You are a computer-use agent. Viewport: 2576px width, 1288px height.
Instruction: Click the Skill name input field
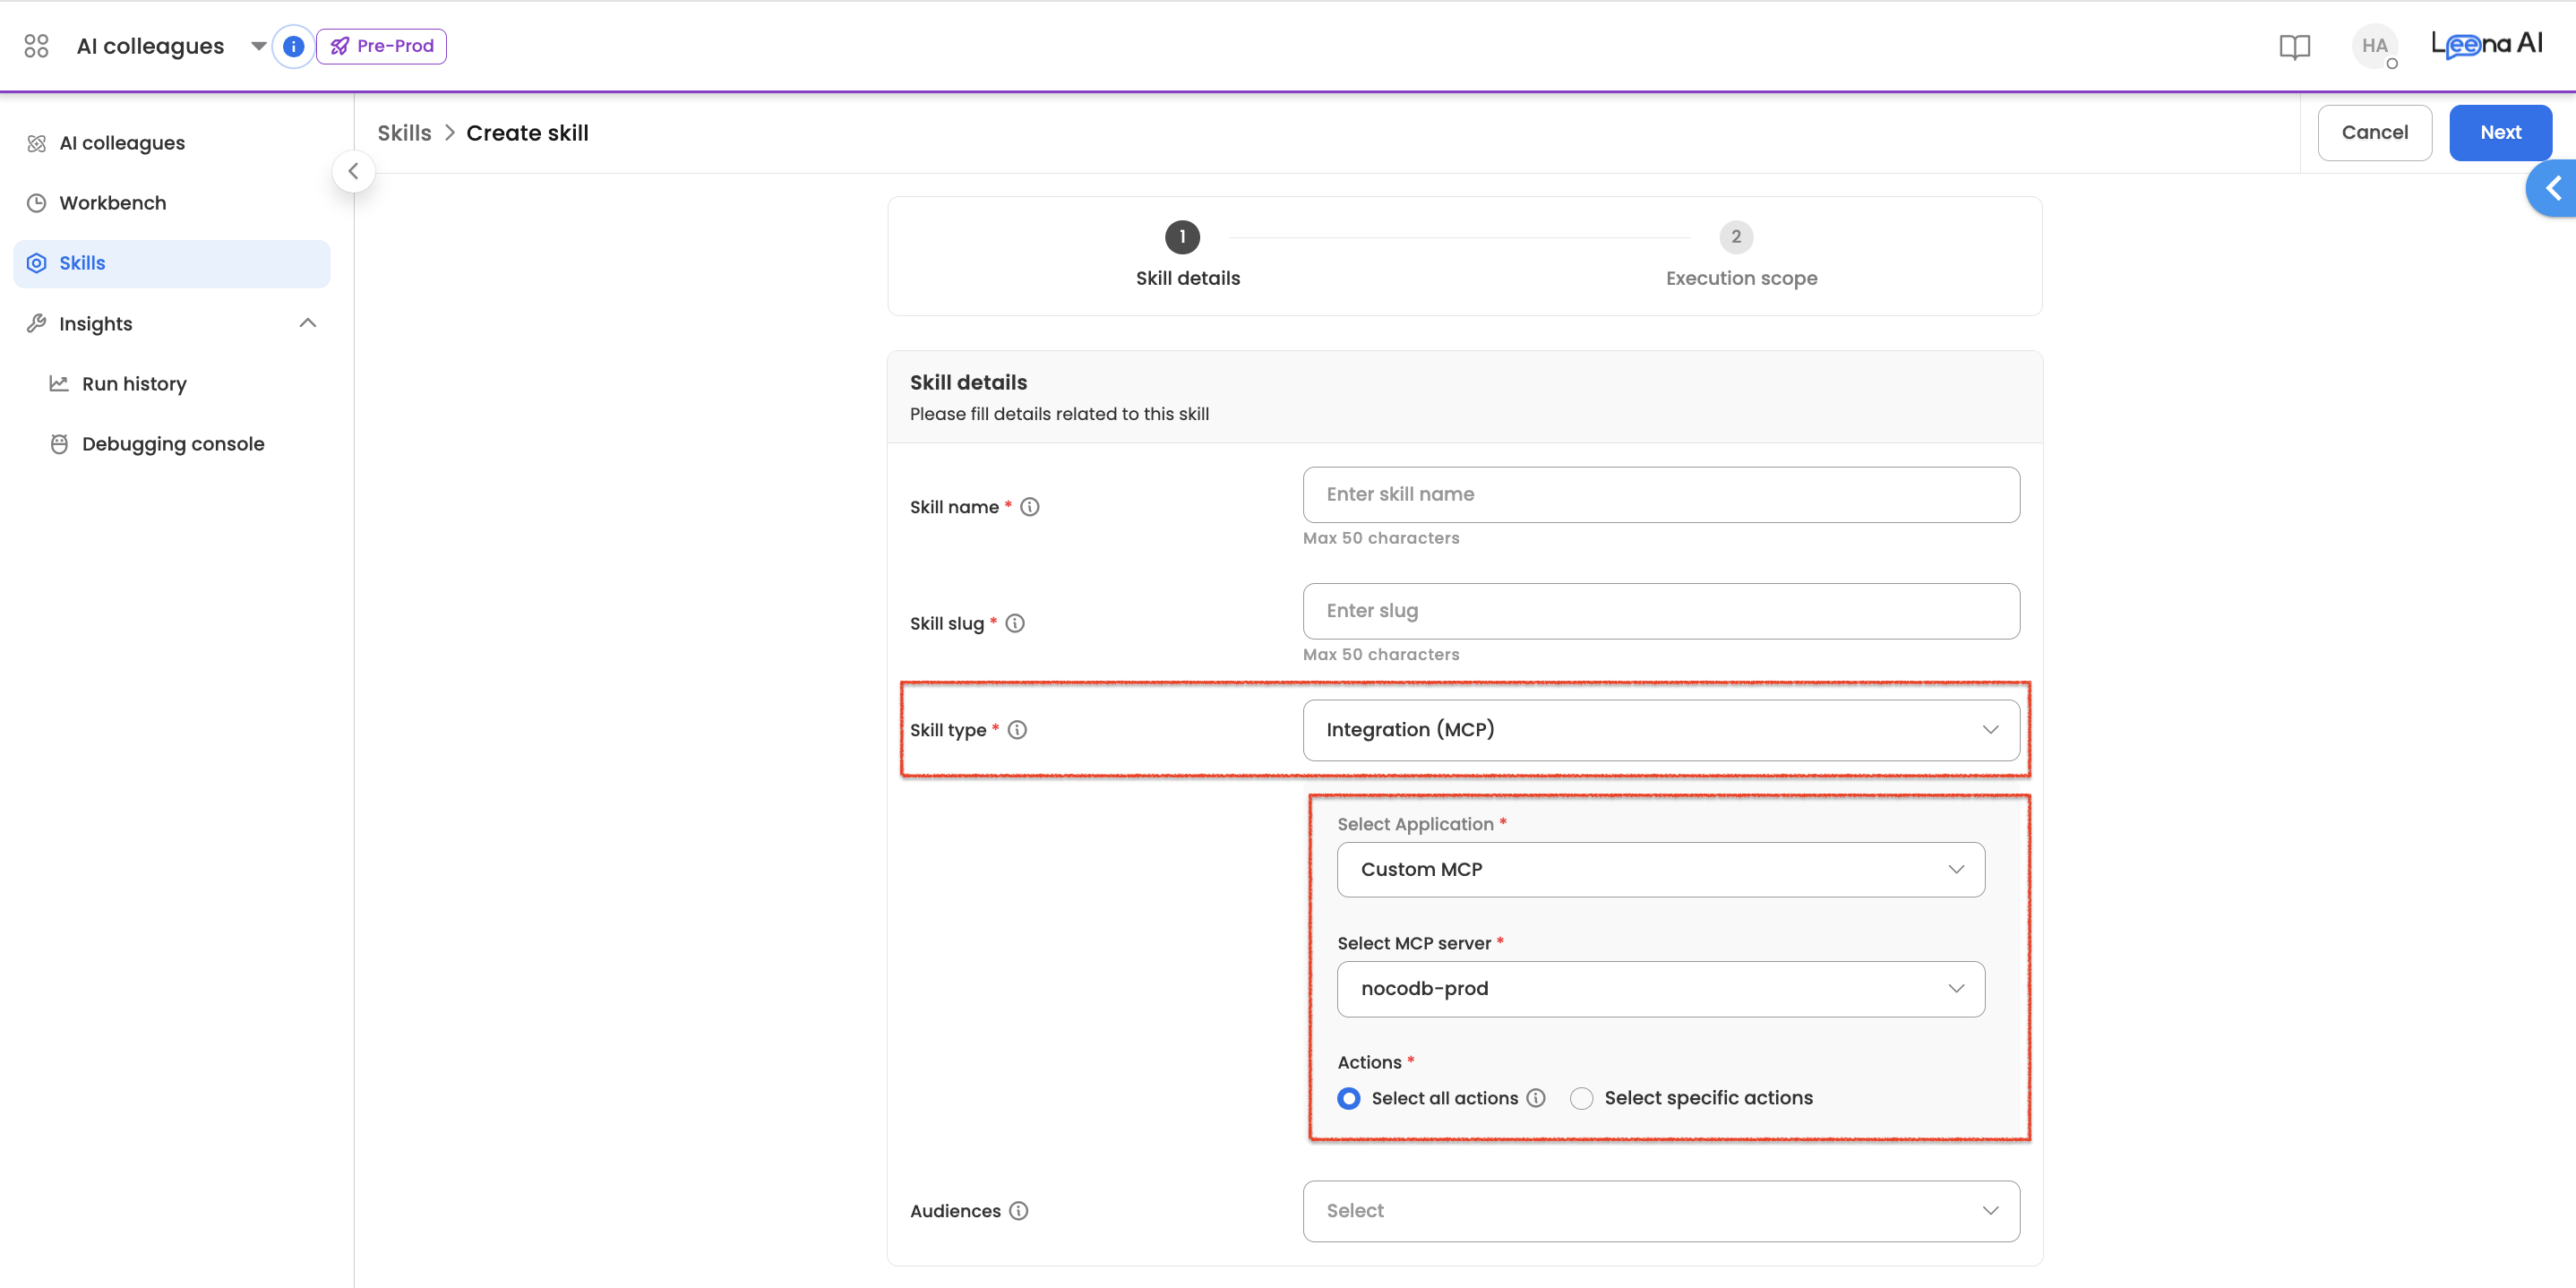click(x=1660, y=494)
